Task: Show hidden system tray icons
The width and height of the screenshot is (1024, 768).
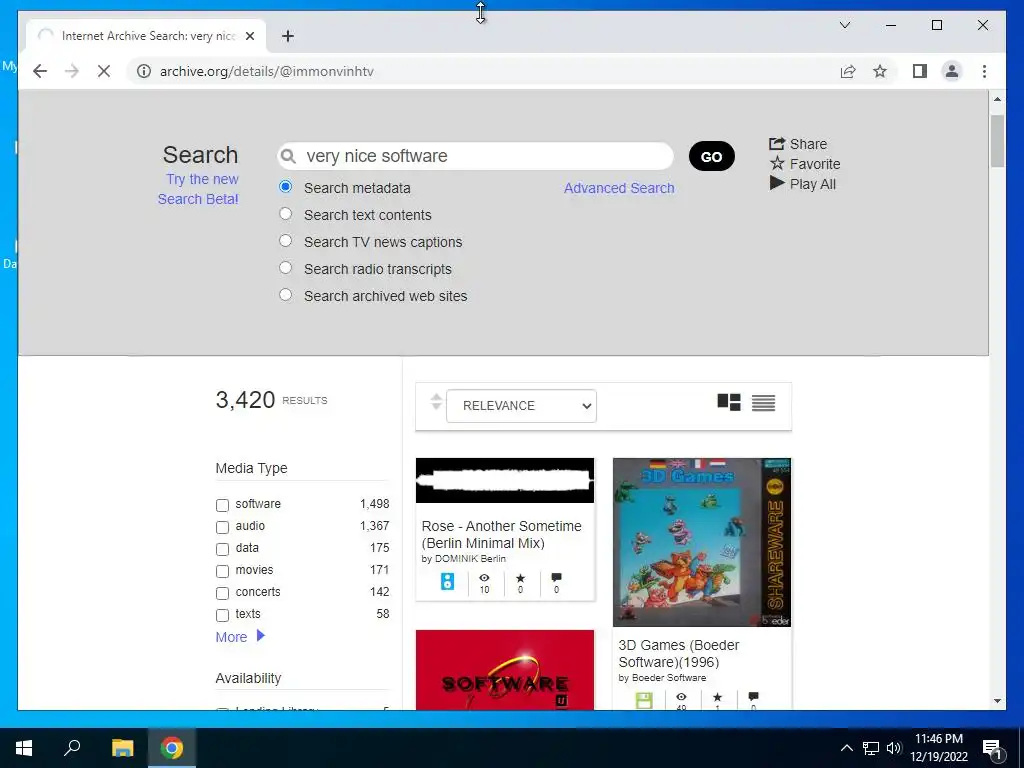Action: 846,748
